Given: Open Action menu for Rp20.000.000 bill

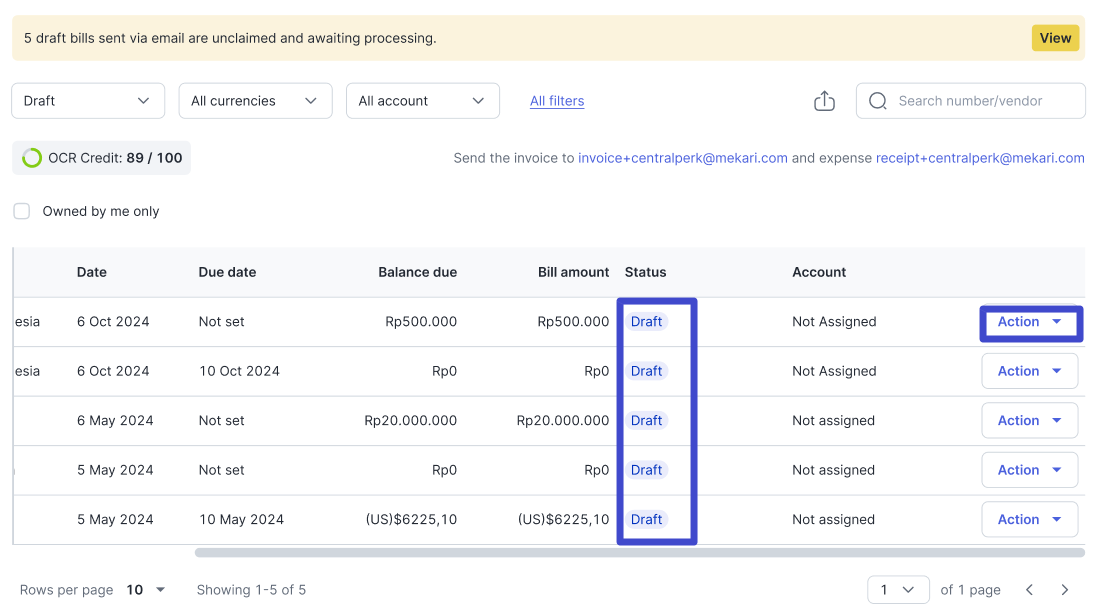Looking at the screenshot, I should 1029,421.
